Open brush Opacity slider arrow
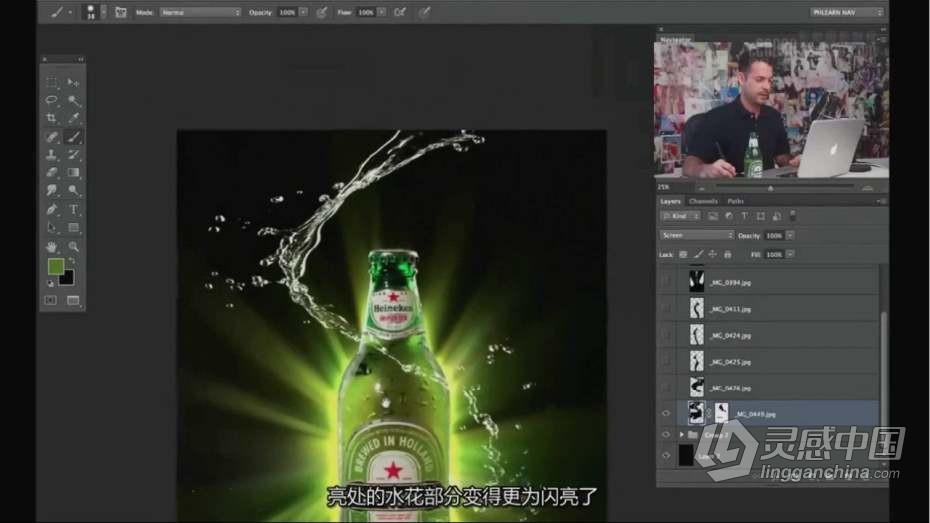 pos(304,12)
